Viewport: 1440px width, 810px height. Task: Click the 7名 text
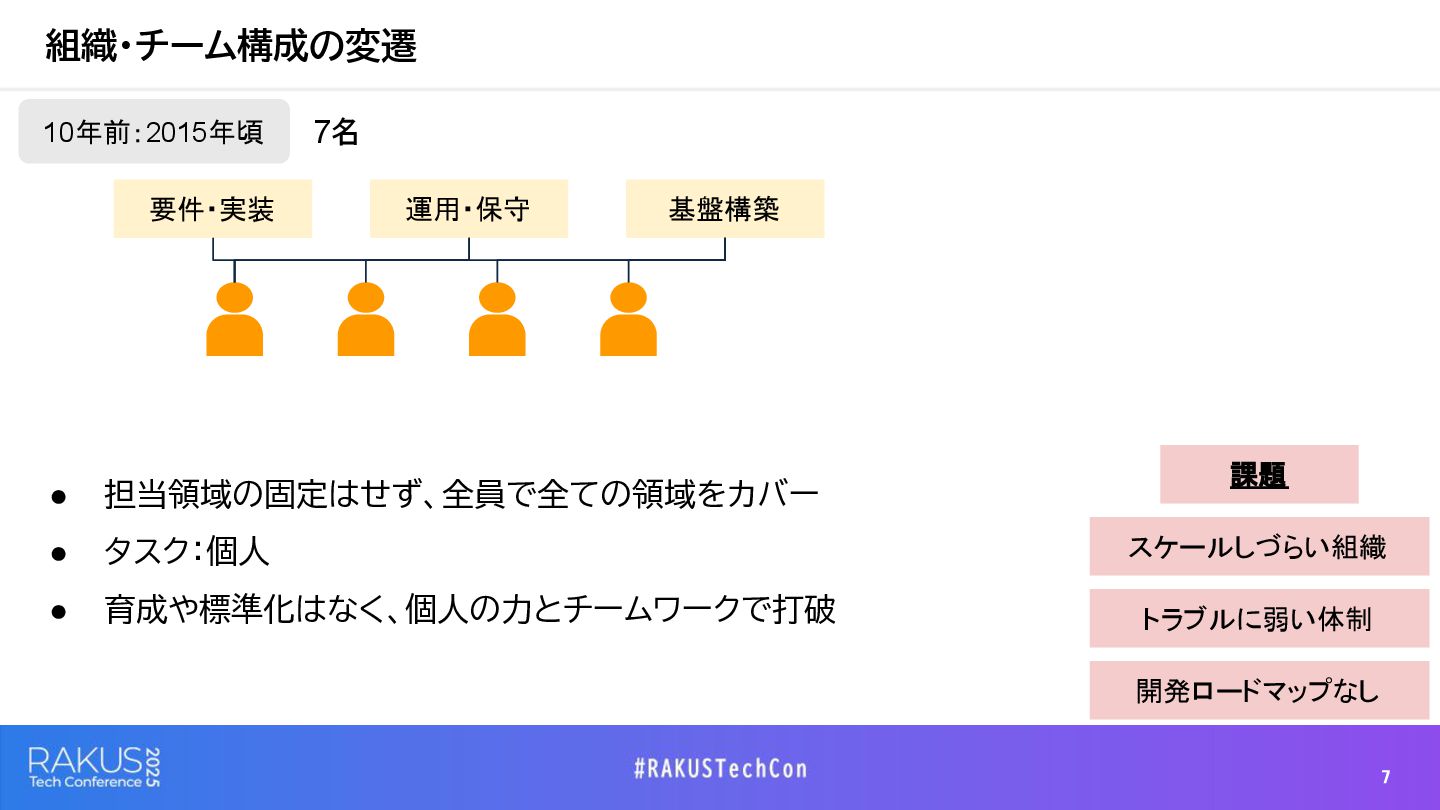pyautogui.click(x=336, y=131)
